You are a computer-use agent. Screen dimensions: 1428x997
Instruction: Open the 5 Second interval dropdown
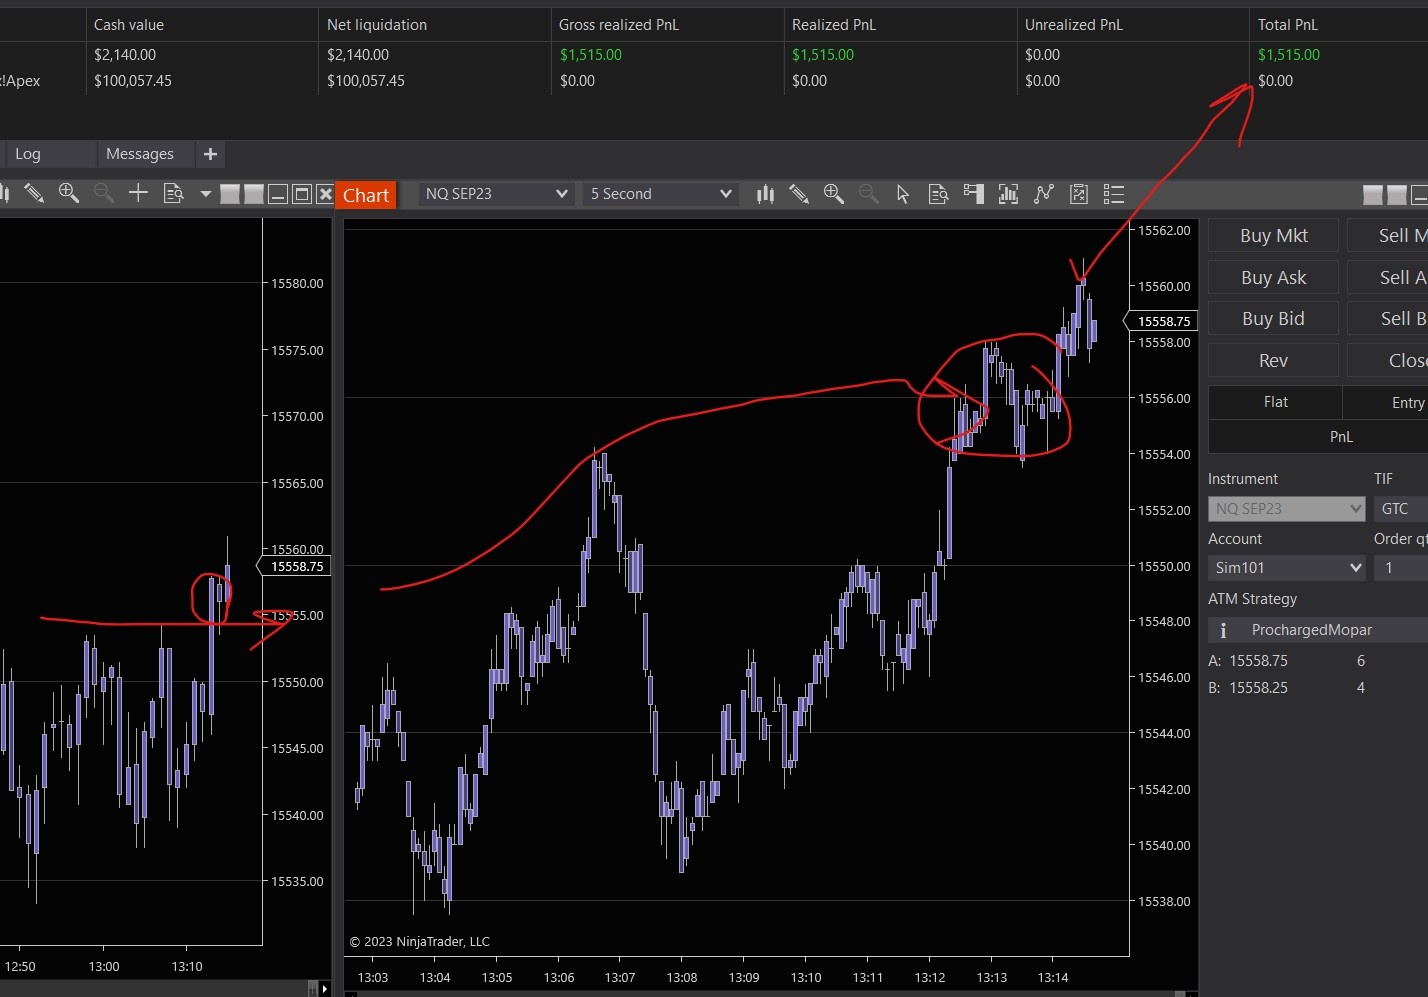[x=660, y=194]
